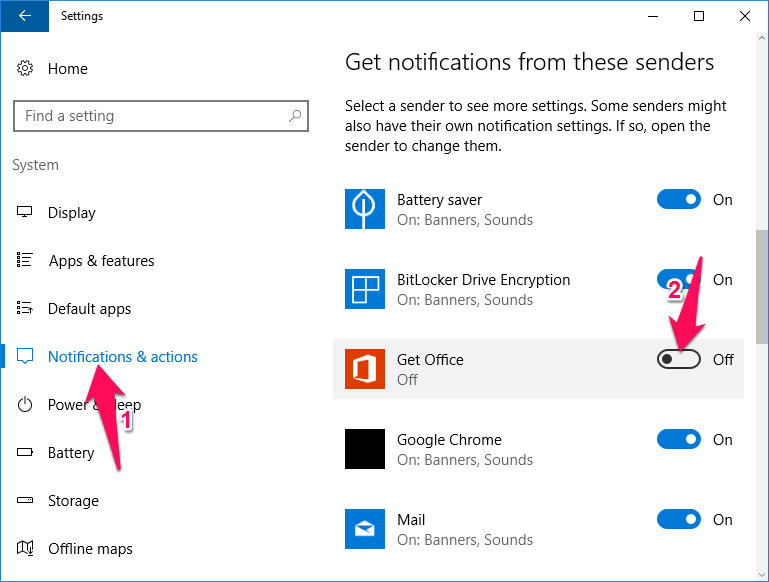
Task: Go back with the arrow button
Action: pos(24,16)
